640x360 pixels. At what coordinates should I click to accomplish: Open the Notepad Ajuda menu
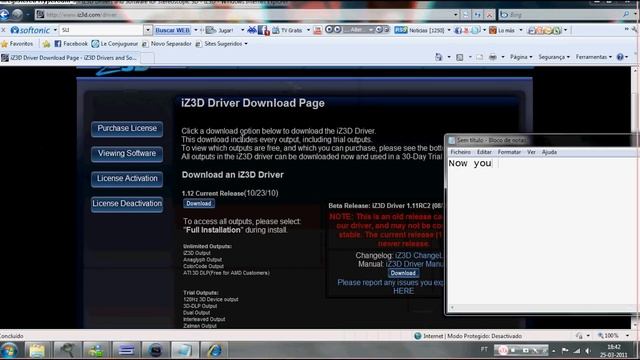(x=549, y=152)
